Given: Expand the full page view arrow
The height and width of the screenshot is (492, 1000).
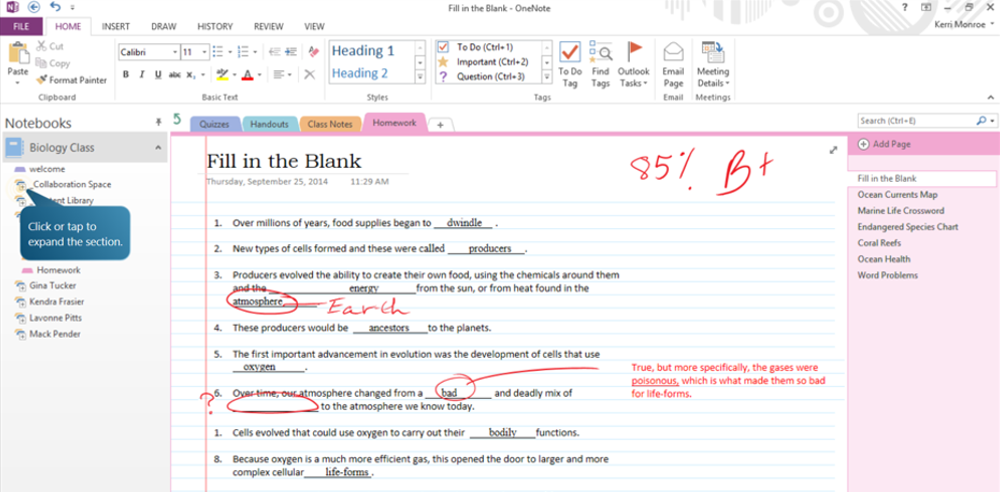Looking at the screenshot, I should (x=833, y=150).
